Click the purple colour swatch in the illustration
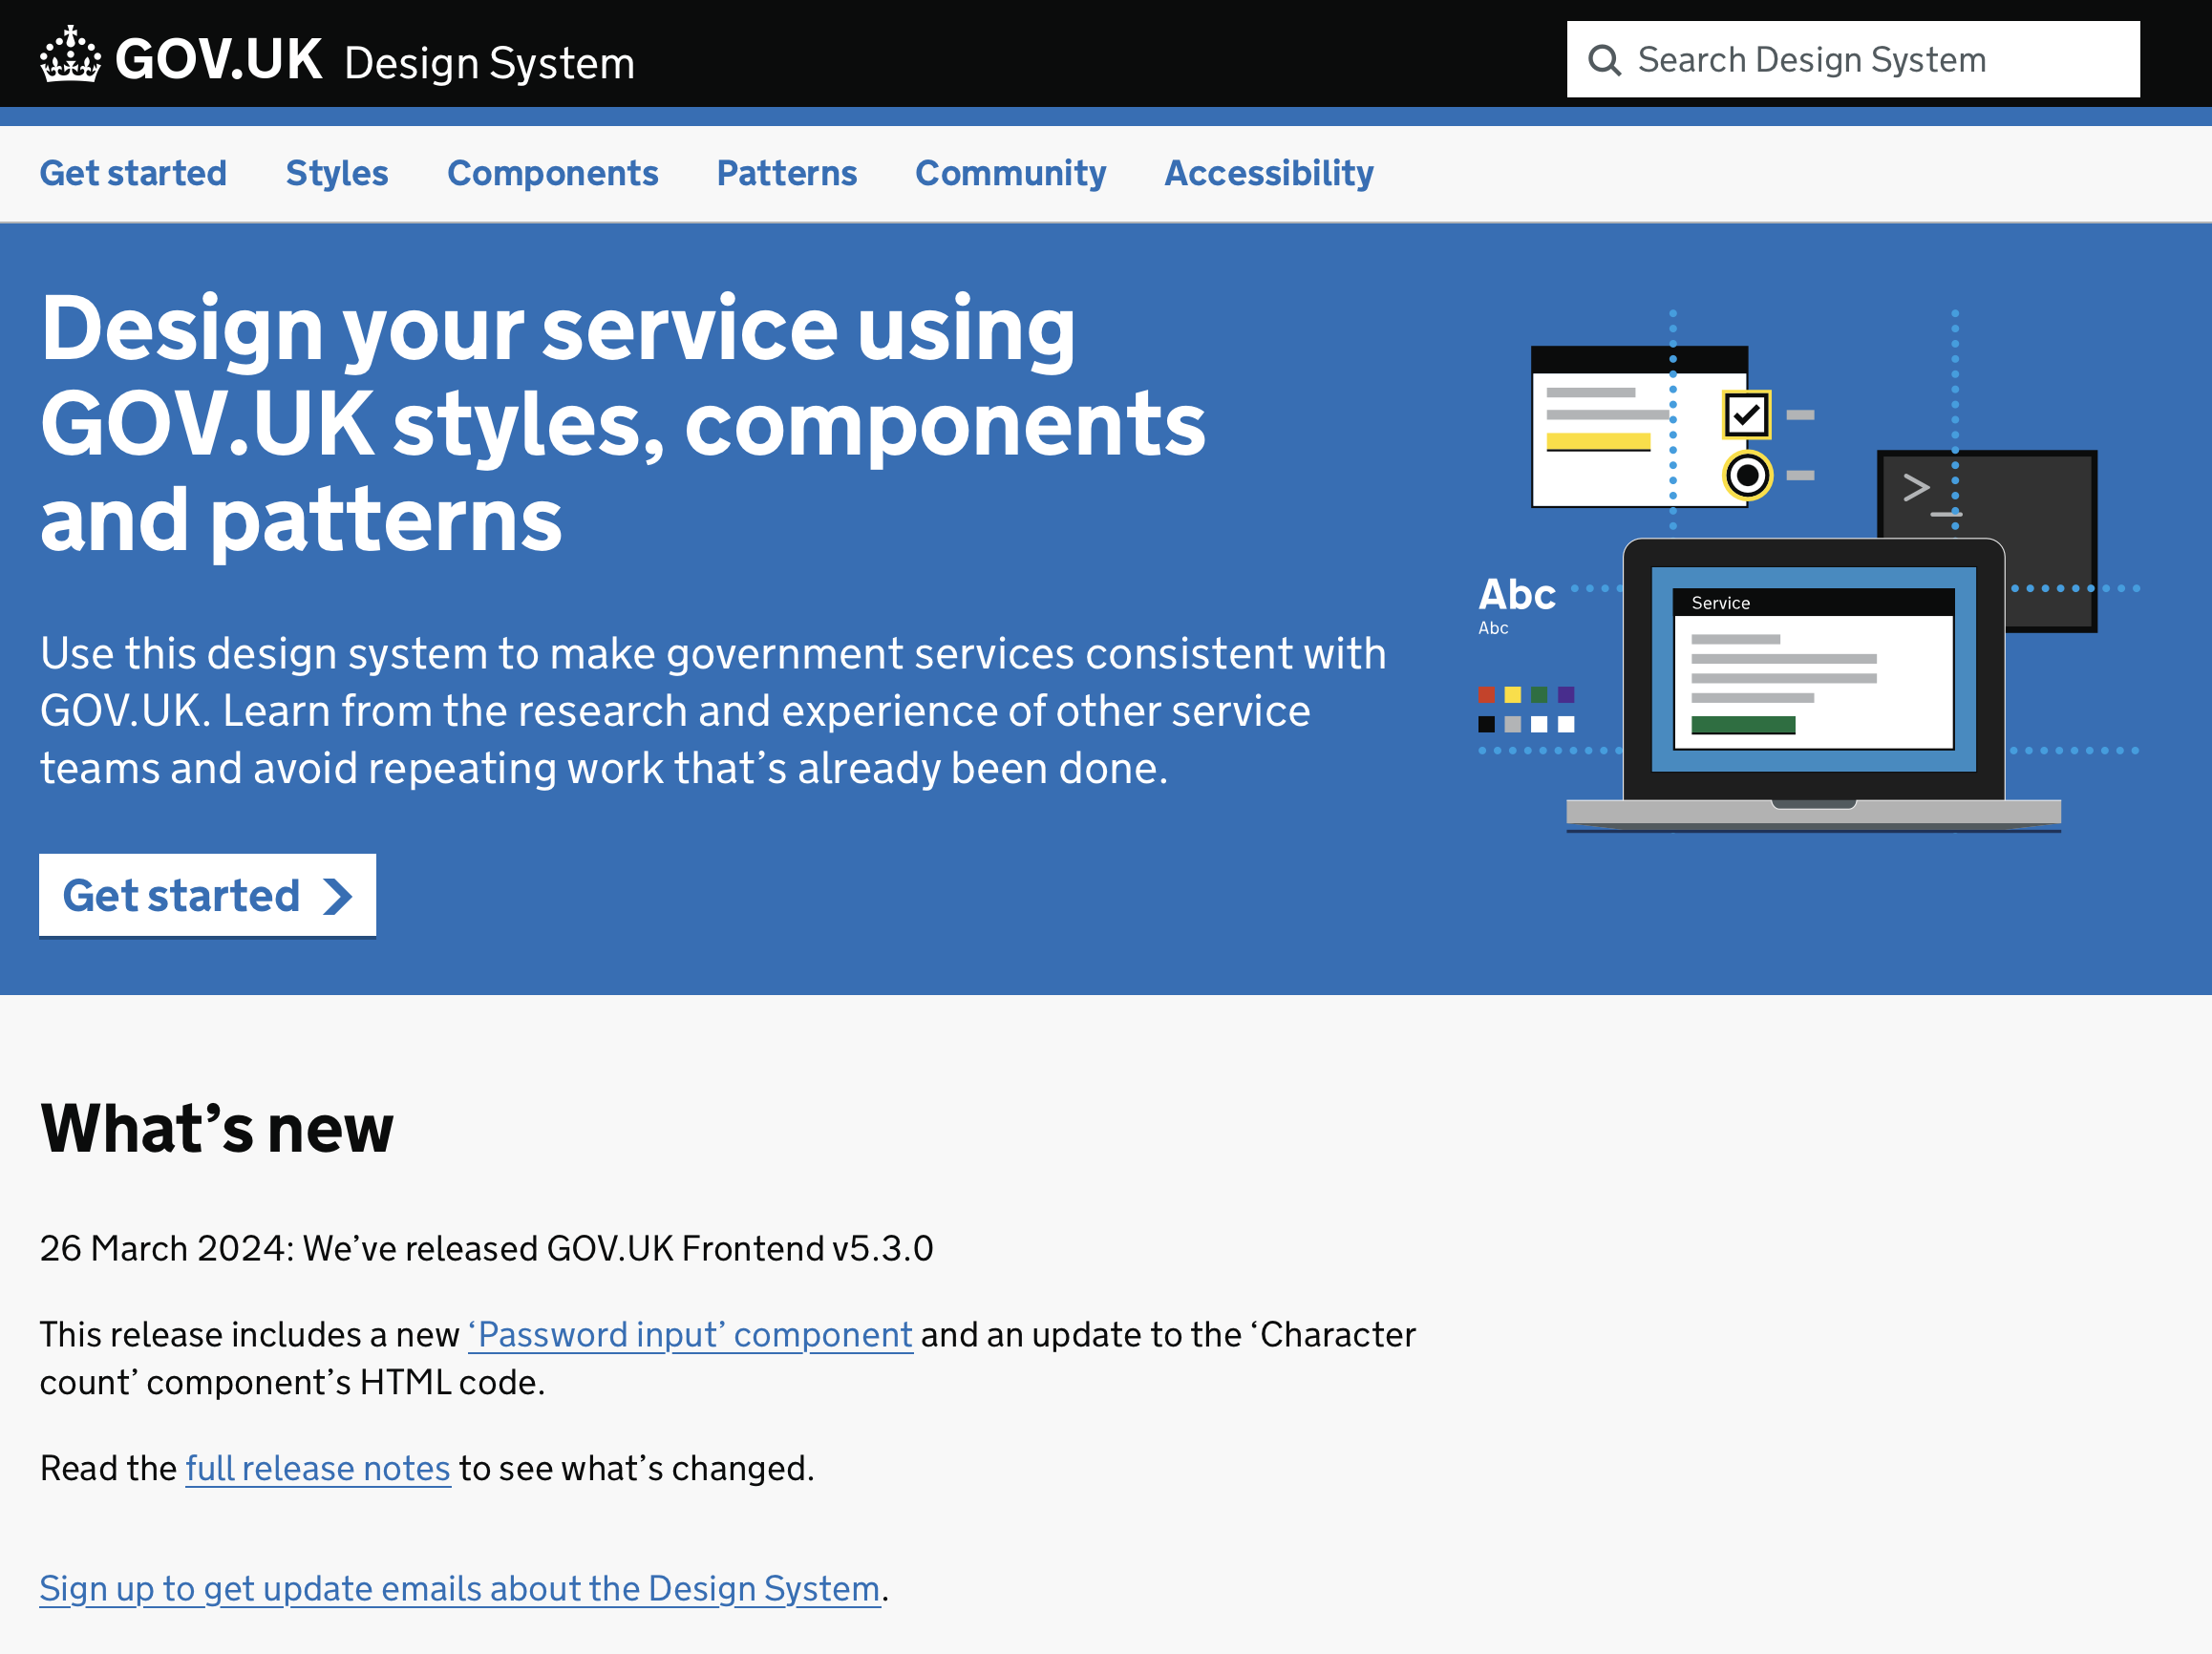The height and width of the screenshot is (1654, 2212). click(x=1566, y=695)
